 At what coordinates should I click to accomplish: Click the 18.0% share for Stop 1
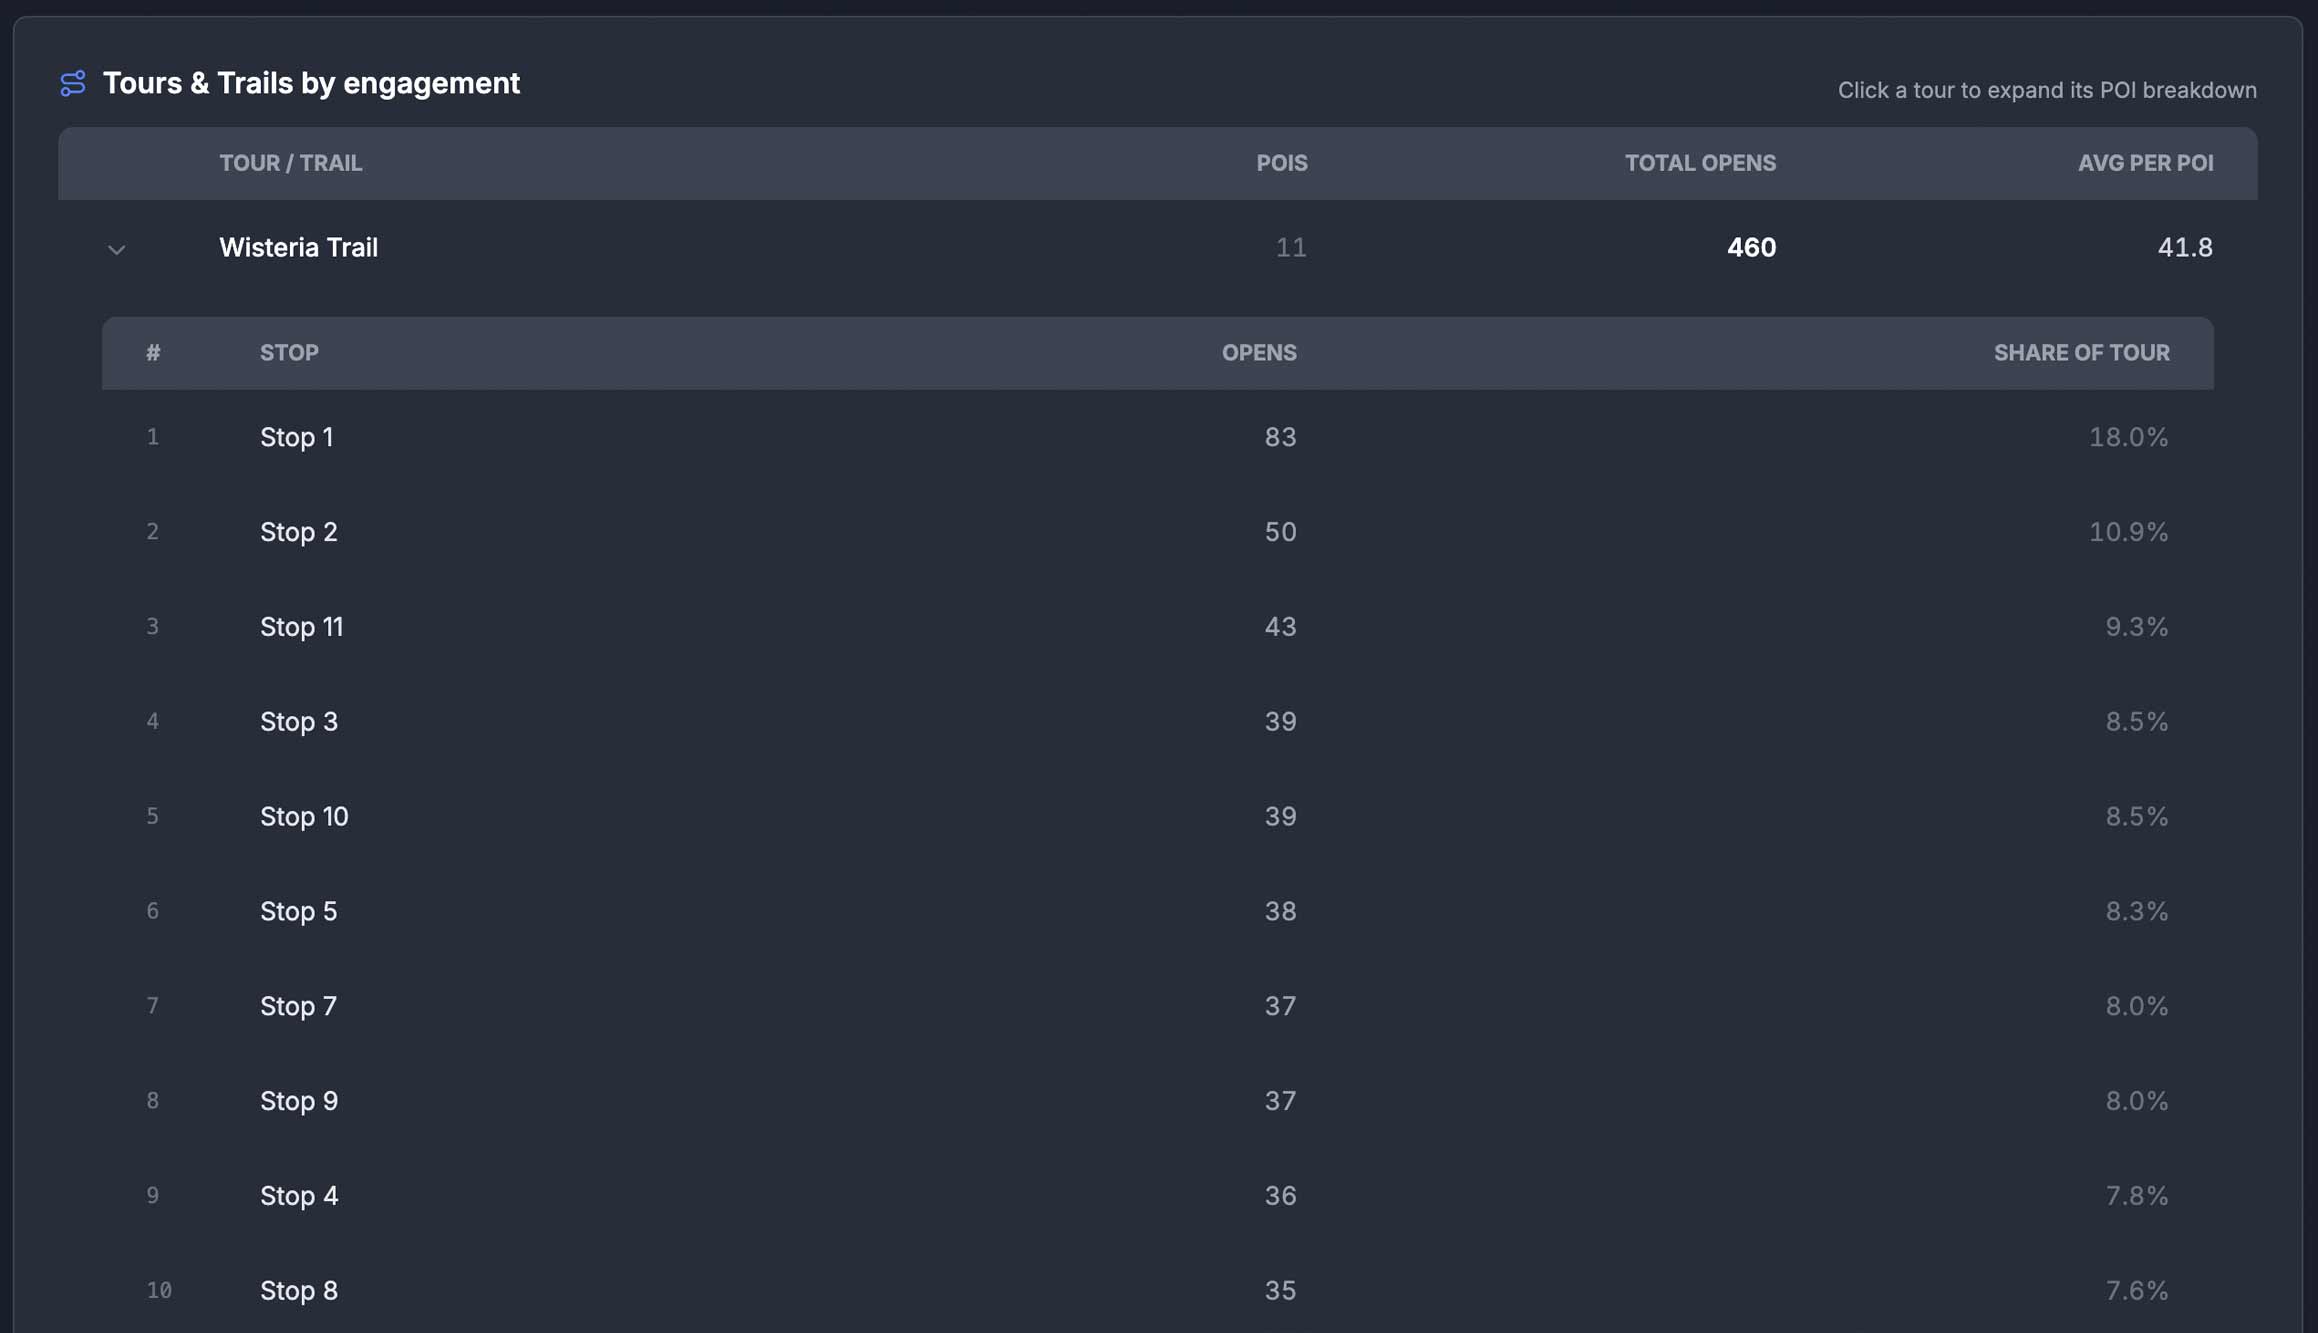(2128, 437)
